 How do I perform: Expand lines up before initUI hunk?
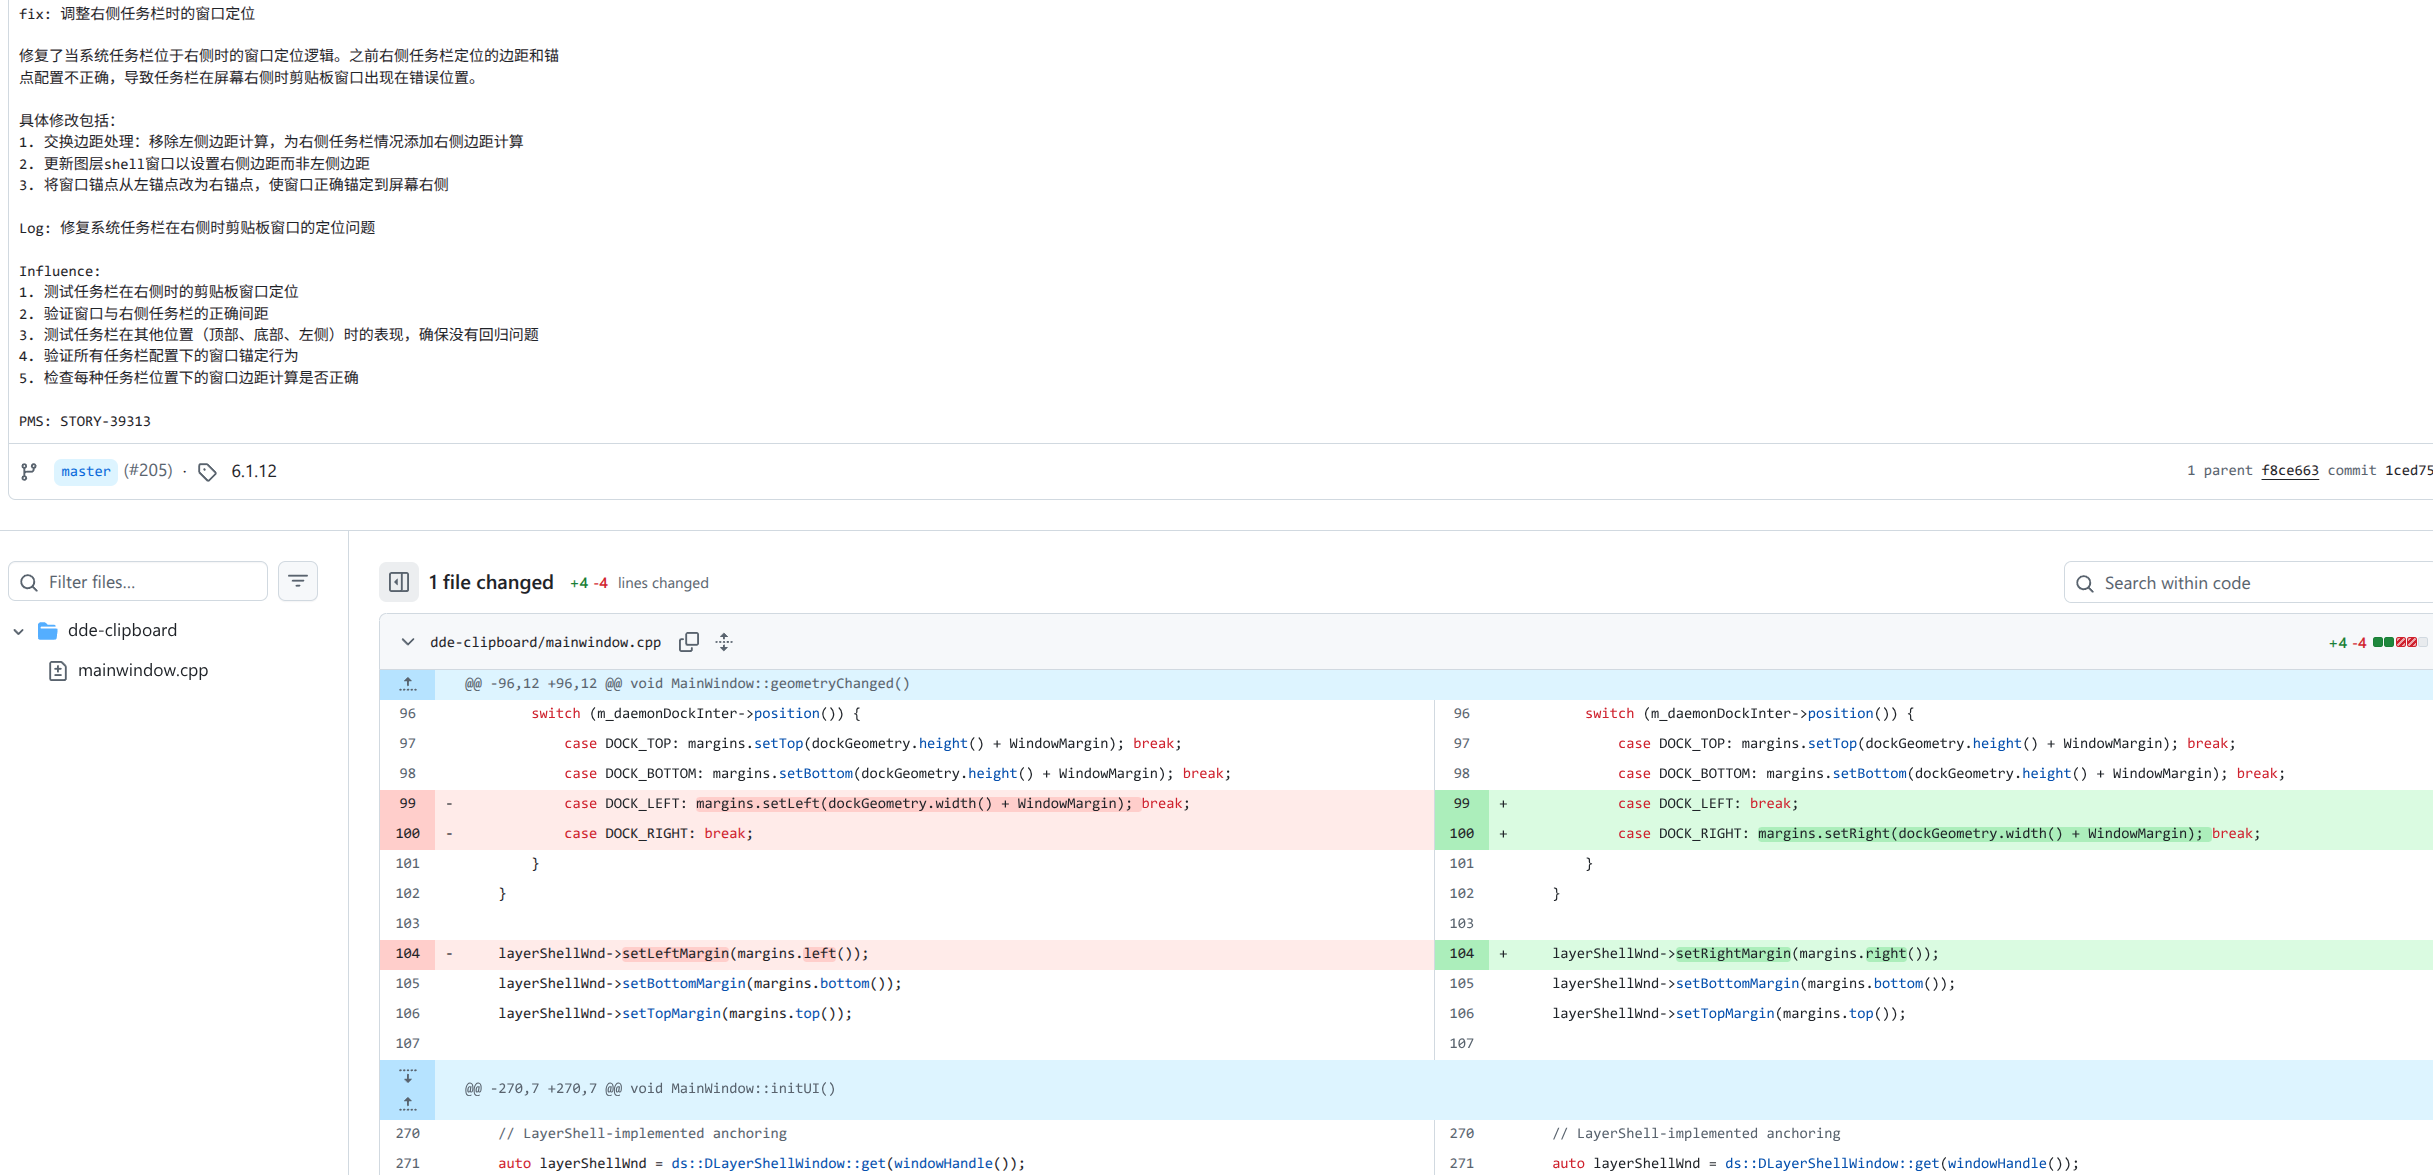(408, 1104)
